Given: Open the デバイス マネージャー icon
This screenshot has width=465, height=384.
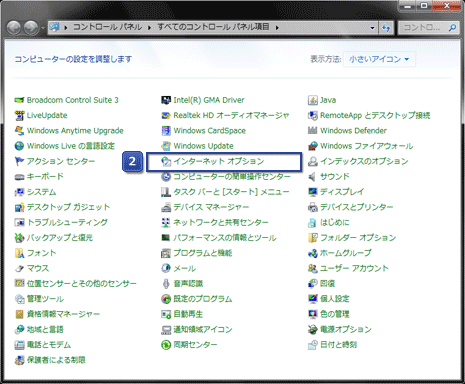Looking at the screenshot, I should click(x=166, y=207).
